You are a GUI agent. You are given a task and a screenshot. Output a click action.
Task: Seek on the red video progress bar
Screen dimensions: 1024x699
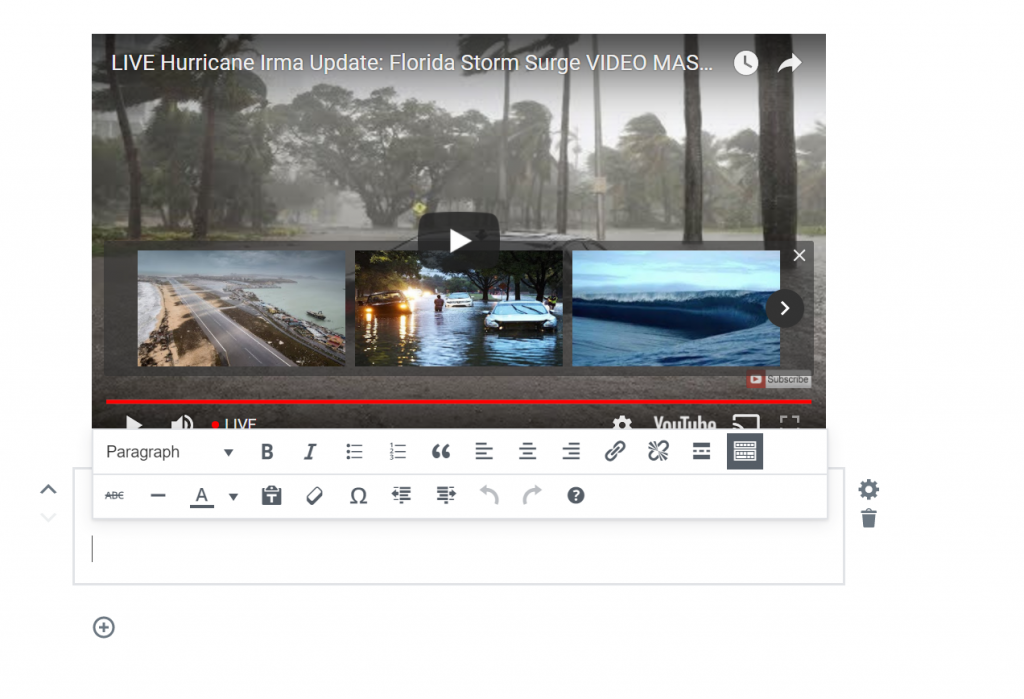459,401
